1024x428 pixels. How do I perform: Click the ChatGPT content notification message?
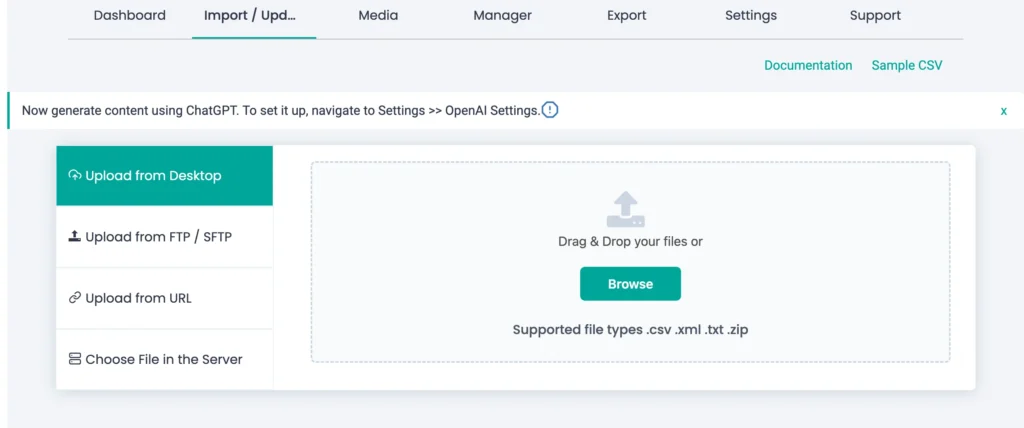[x=280, y=110]
